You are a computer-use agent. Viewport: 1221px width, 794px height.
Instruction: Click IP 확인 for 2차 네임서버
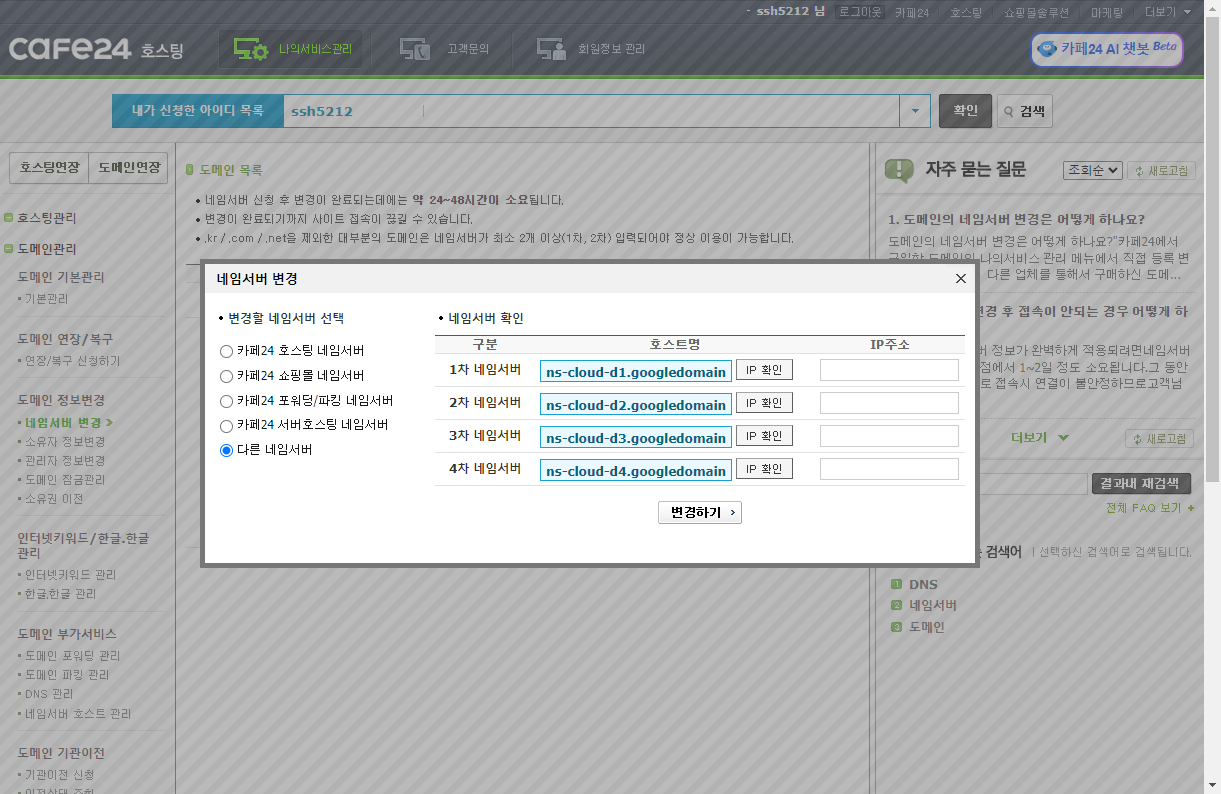764,403
